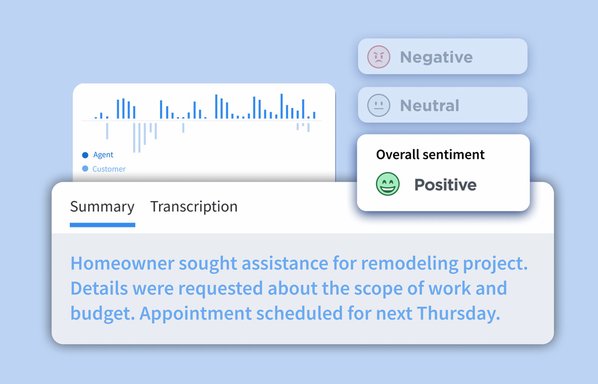Select the Neutral sentiment option

442,105
